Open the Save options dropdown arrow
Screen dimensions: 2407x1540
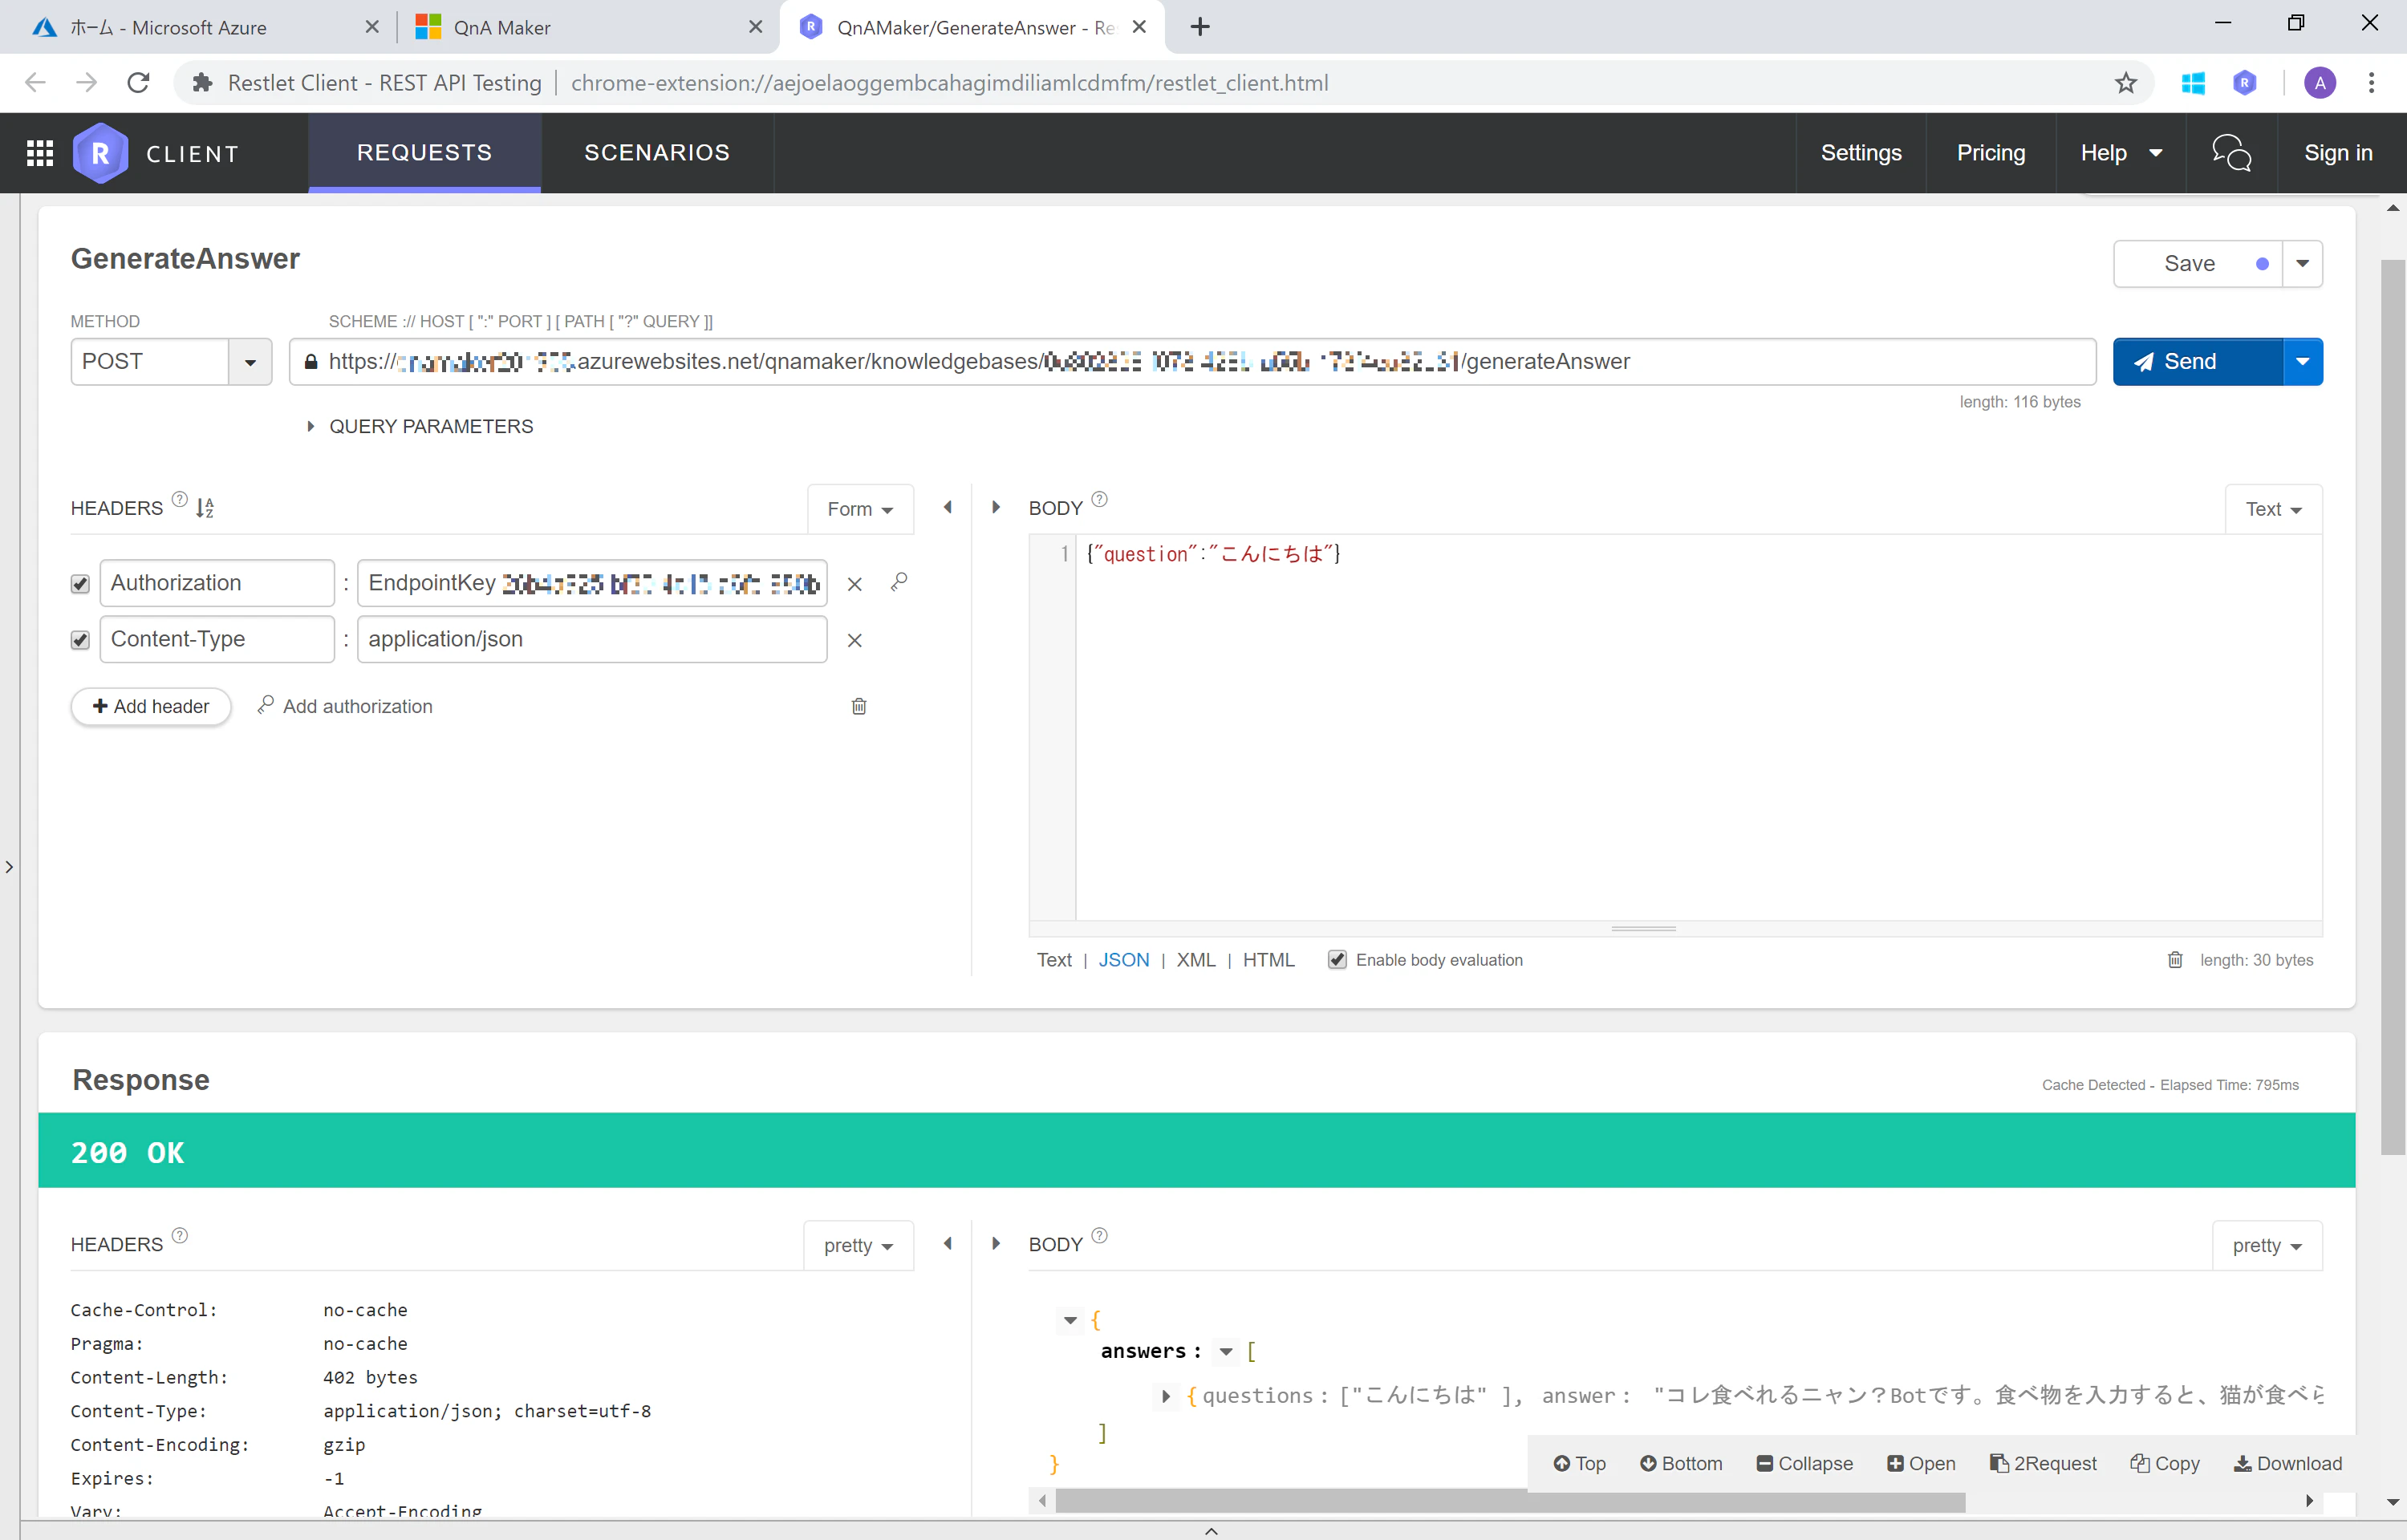(2302, 264)
